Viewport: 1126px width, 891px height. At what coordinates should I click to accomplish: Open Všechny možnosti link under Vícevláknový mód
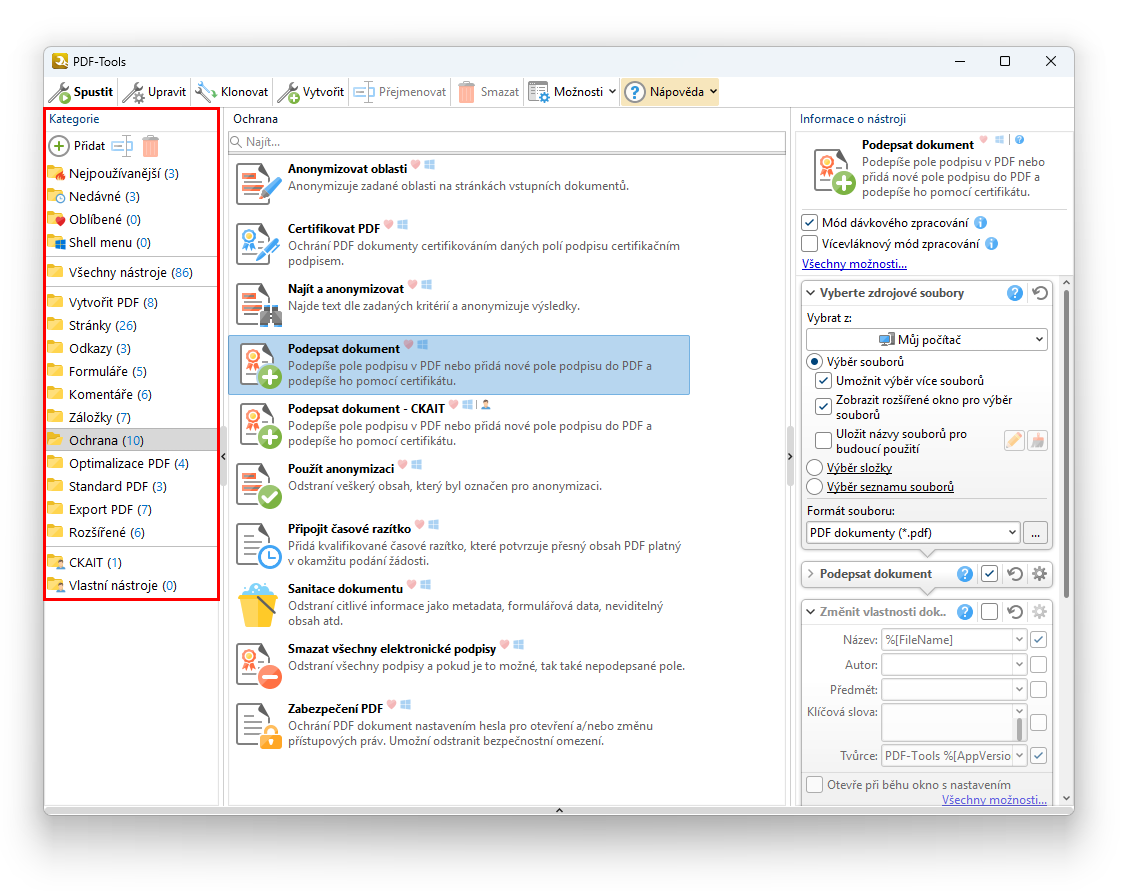tap(854, 264)
